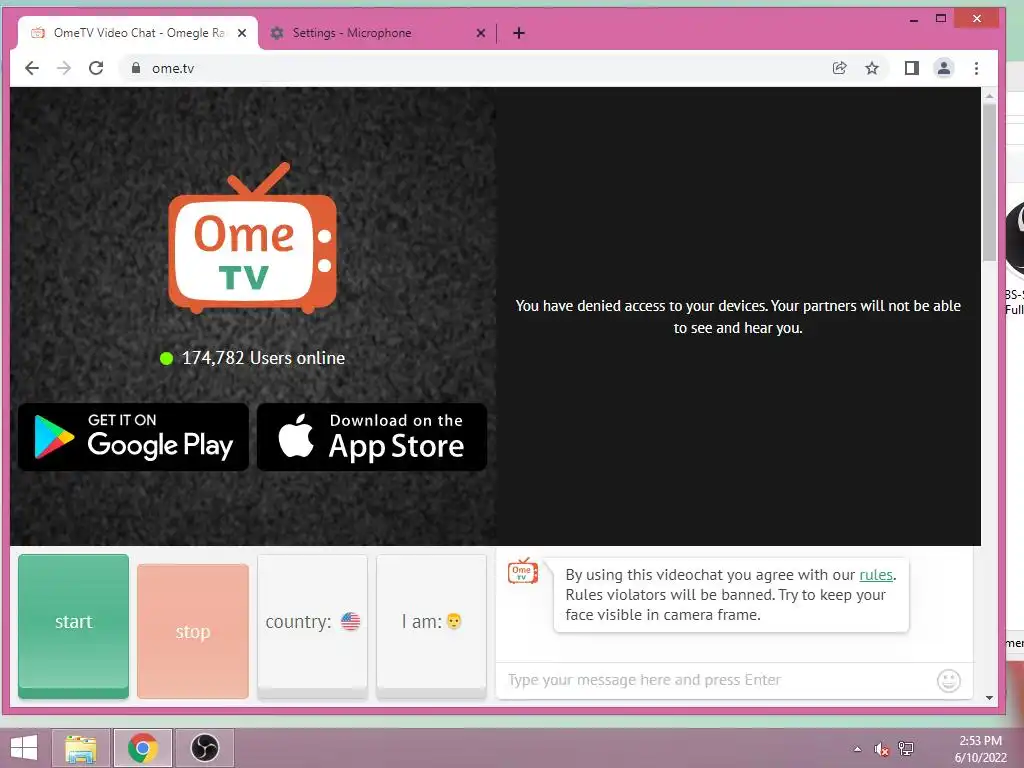The width and height of the screenshot is (1024, 768).
Task: Click the scrollbar down arrow
Action: tap(989, 697)
